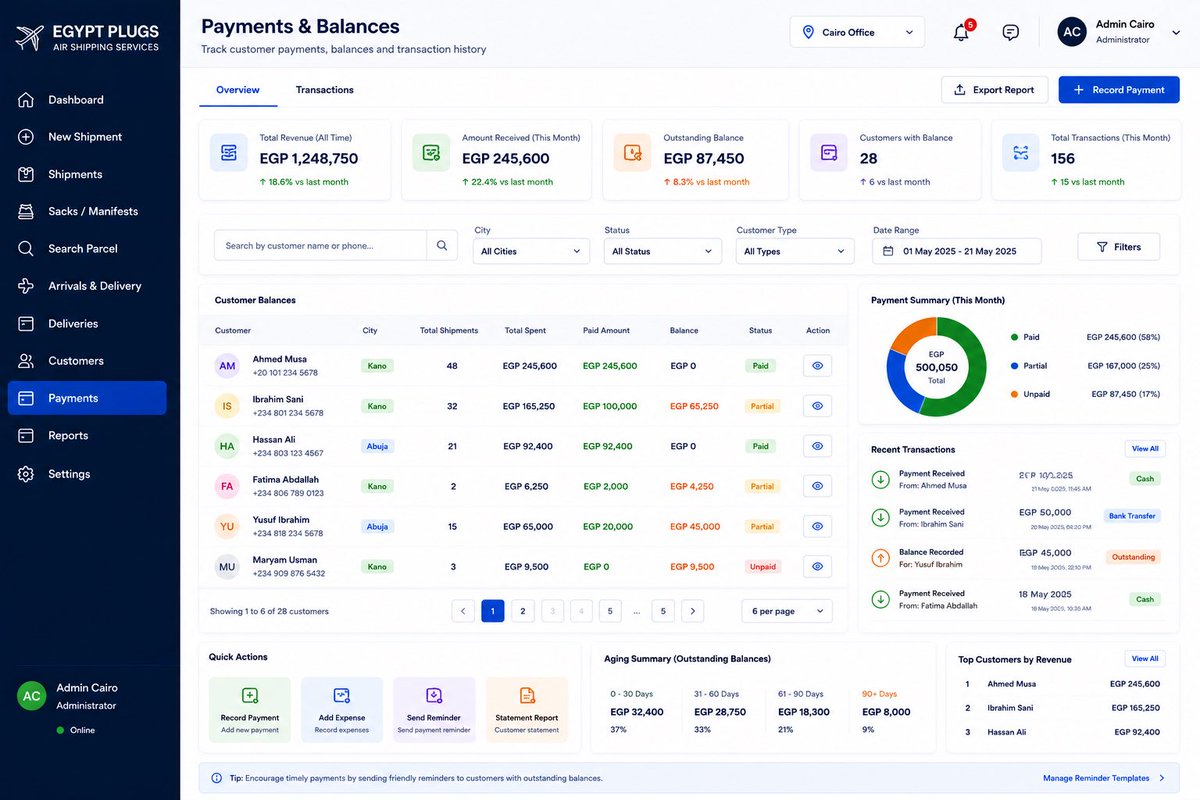Click the Add Expense quick action
Screen dimensions: 1200x800
pyautogui.click(x=342, y=710)
